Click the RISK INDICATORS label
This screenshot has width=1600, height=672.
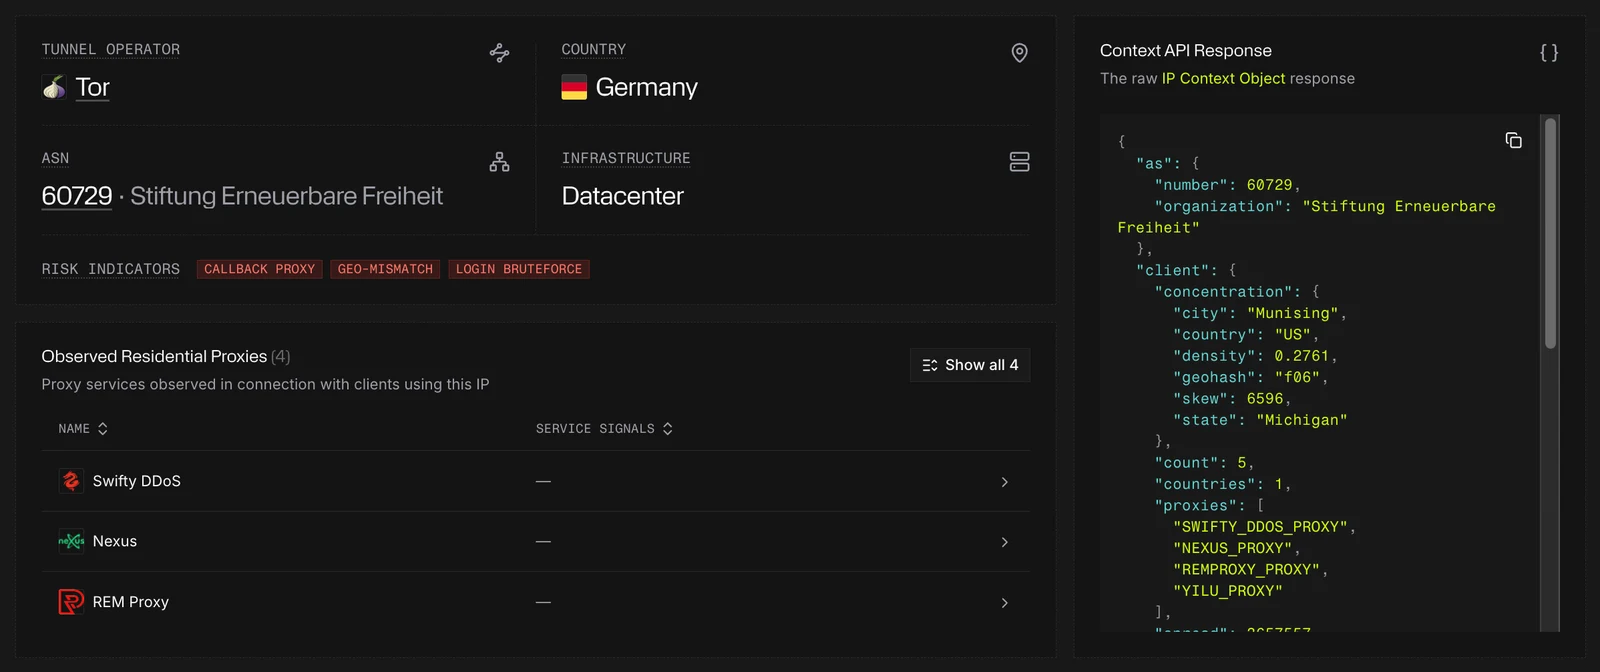[x=111, y=269]
